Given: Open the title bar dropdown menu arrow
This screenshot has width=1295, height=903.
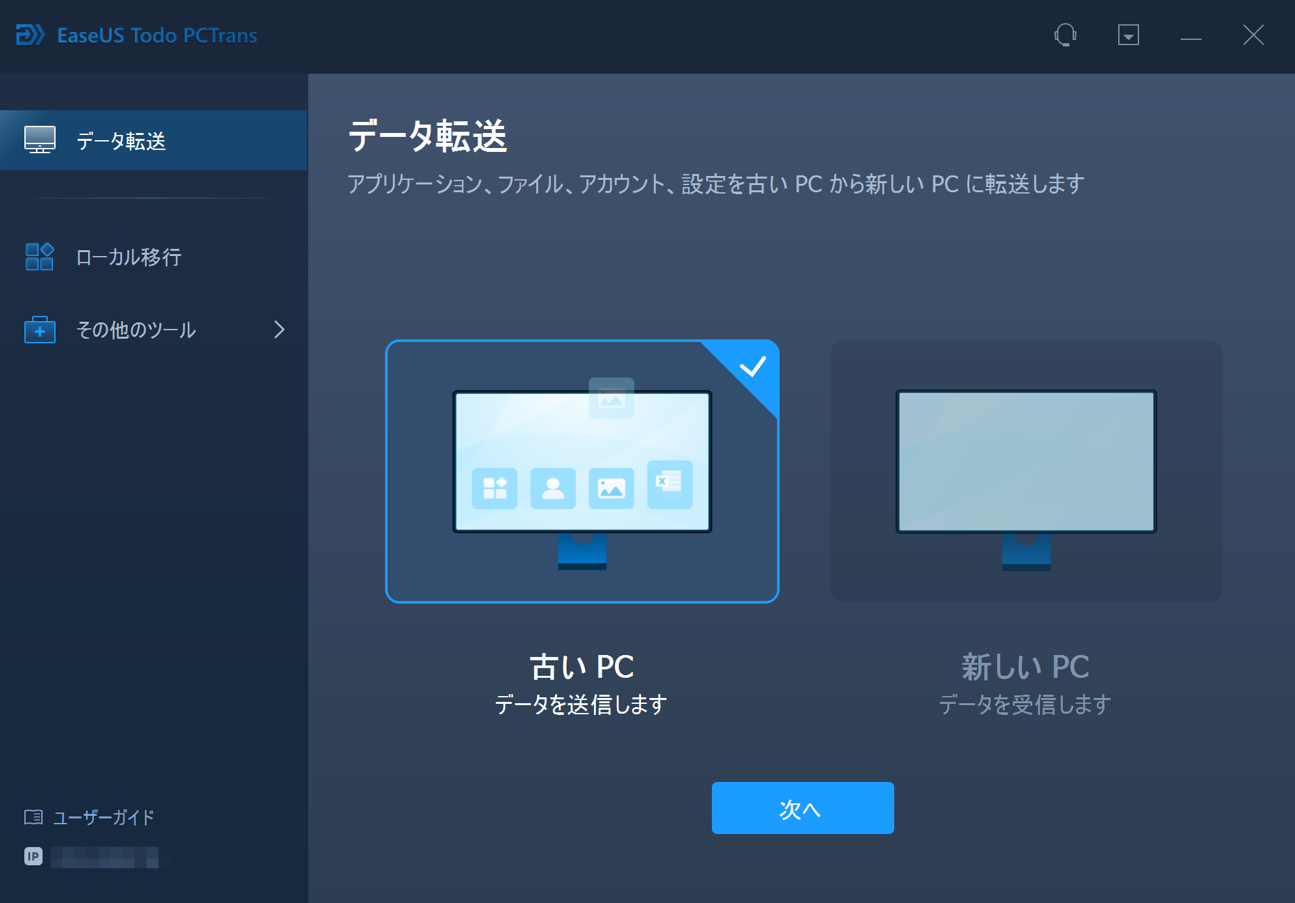Looking at the screenshot, I should pos(1128,35).
